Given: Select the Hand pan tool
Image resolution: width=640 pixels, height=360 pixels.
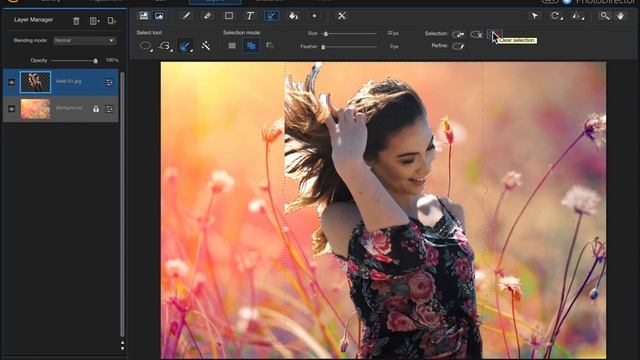Looking at the screenshot, I should tap(620, 16).
